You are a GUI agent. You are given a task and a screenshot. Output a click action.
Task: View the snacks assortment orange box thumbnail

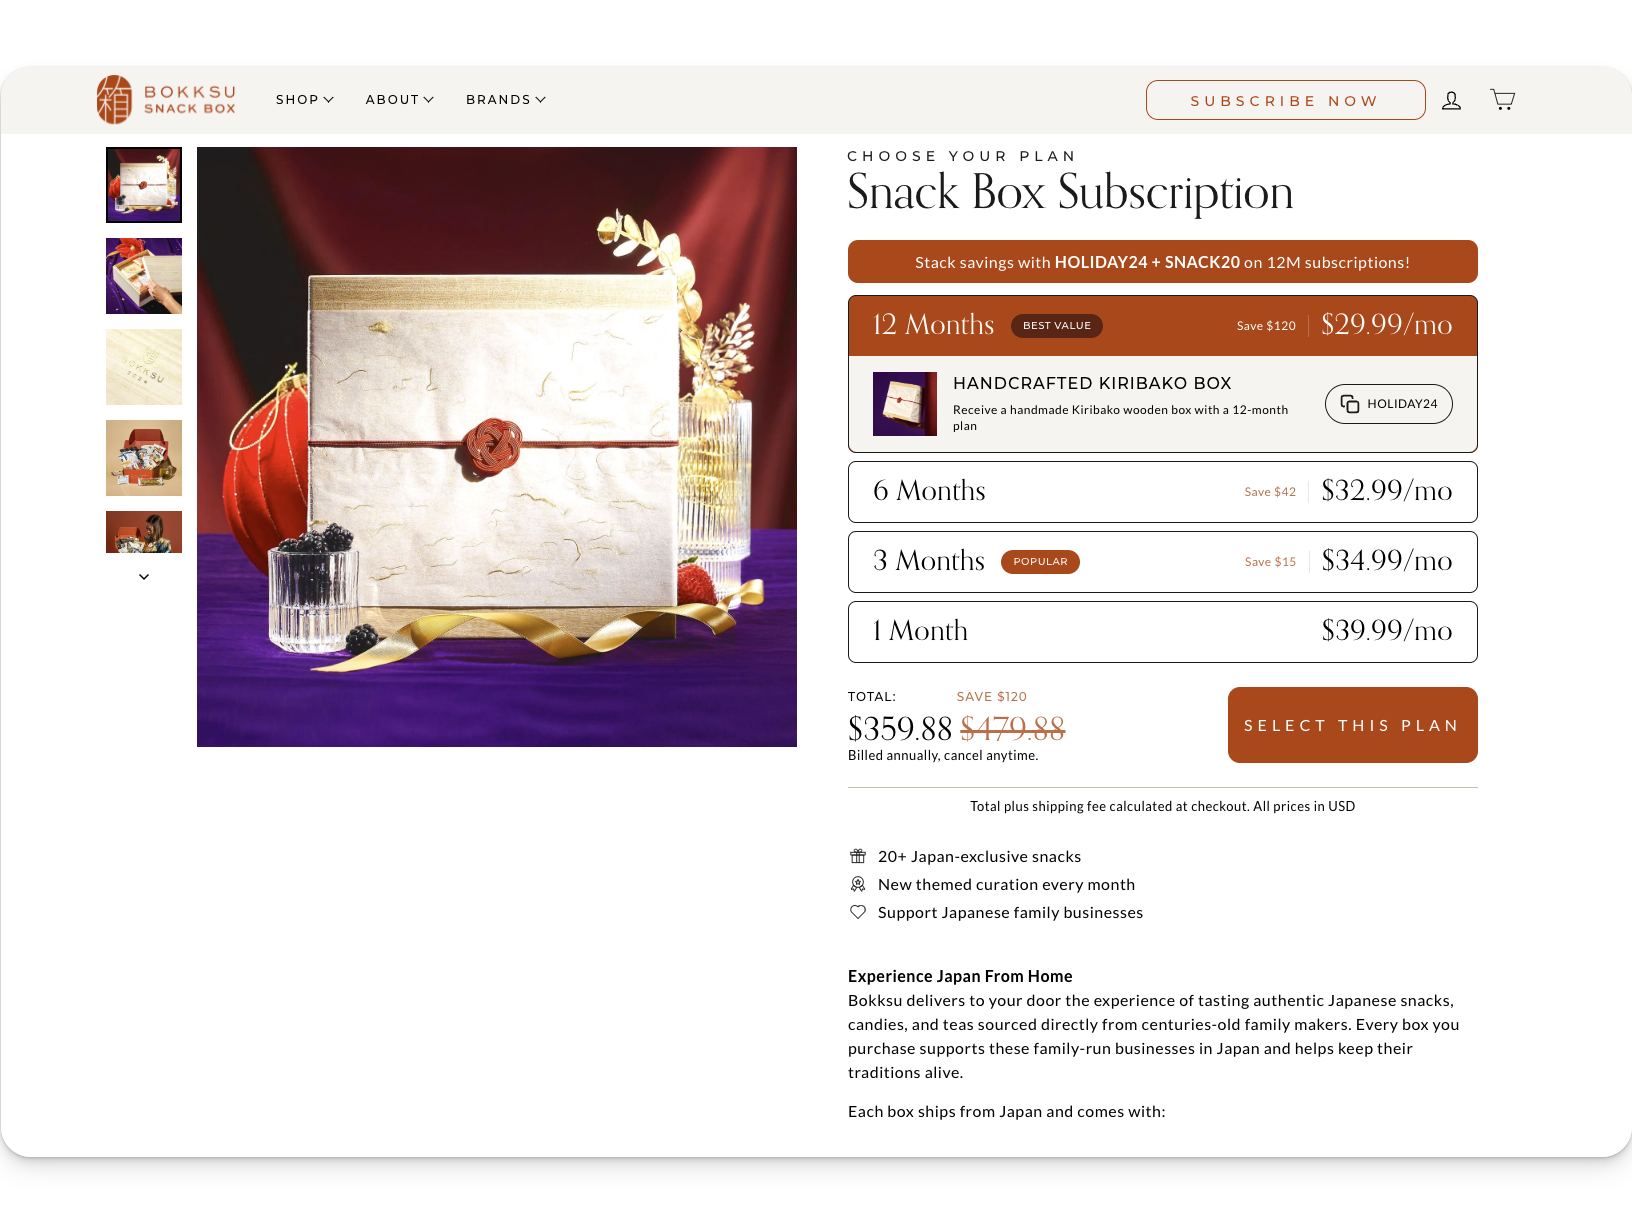click(144, 458)
